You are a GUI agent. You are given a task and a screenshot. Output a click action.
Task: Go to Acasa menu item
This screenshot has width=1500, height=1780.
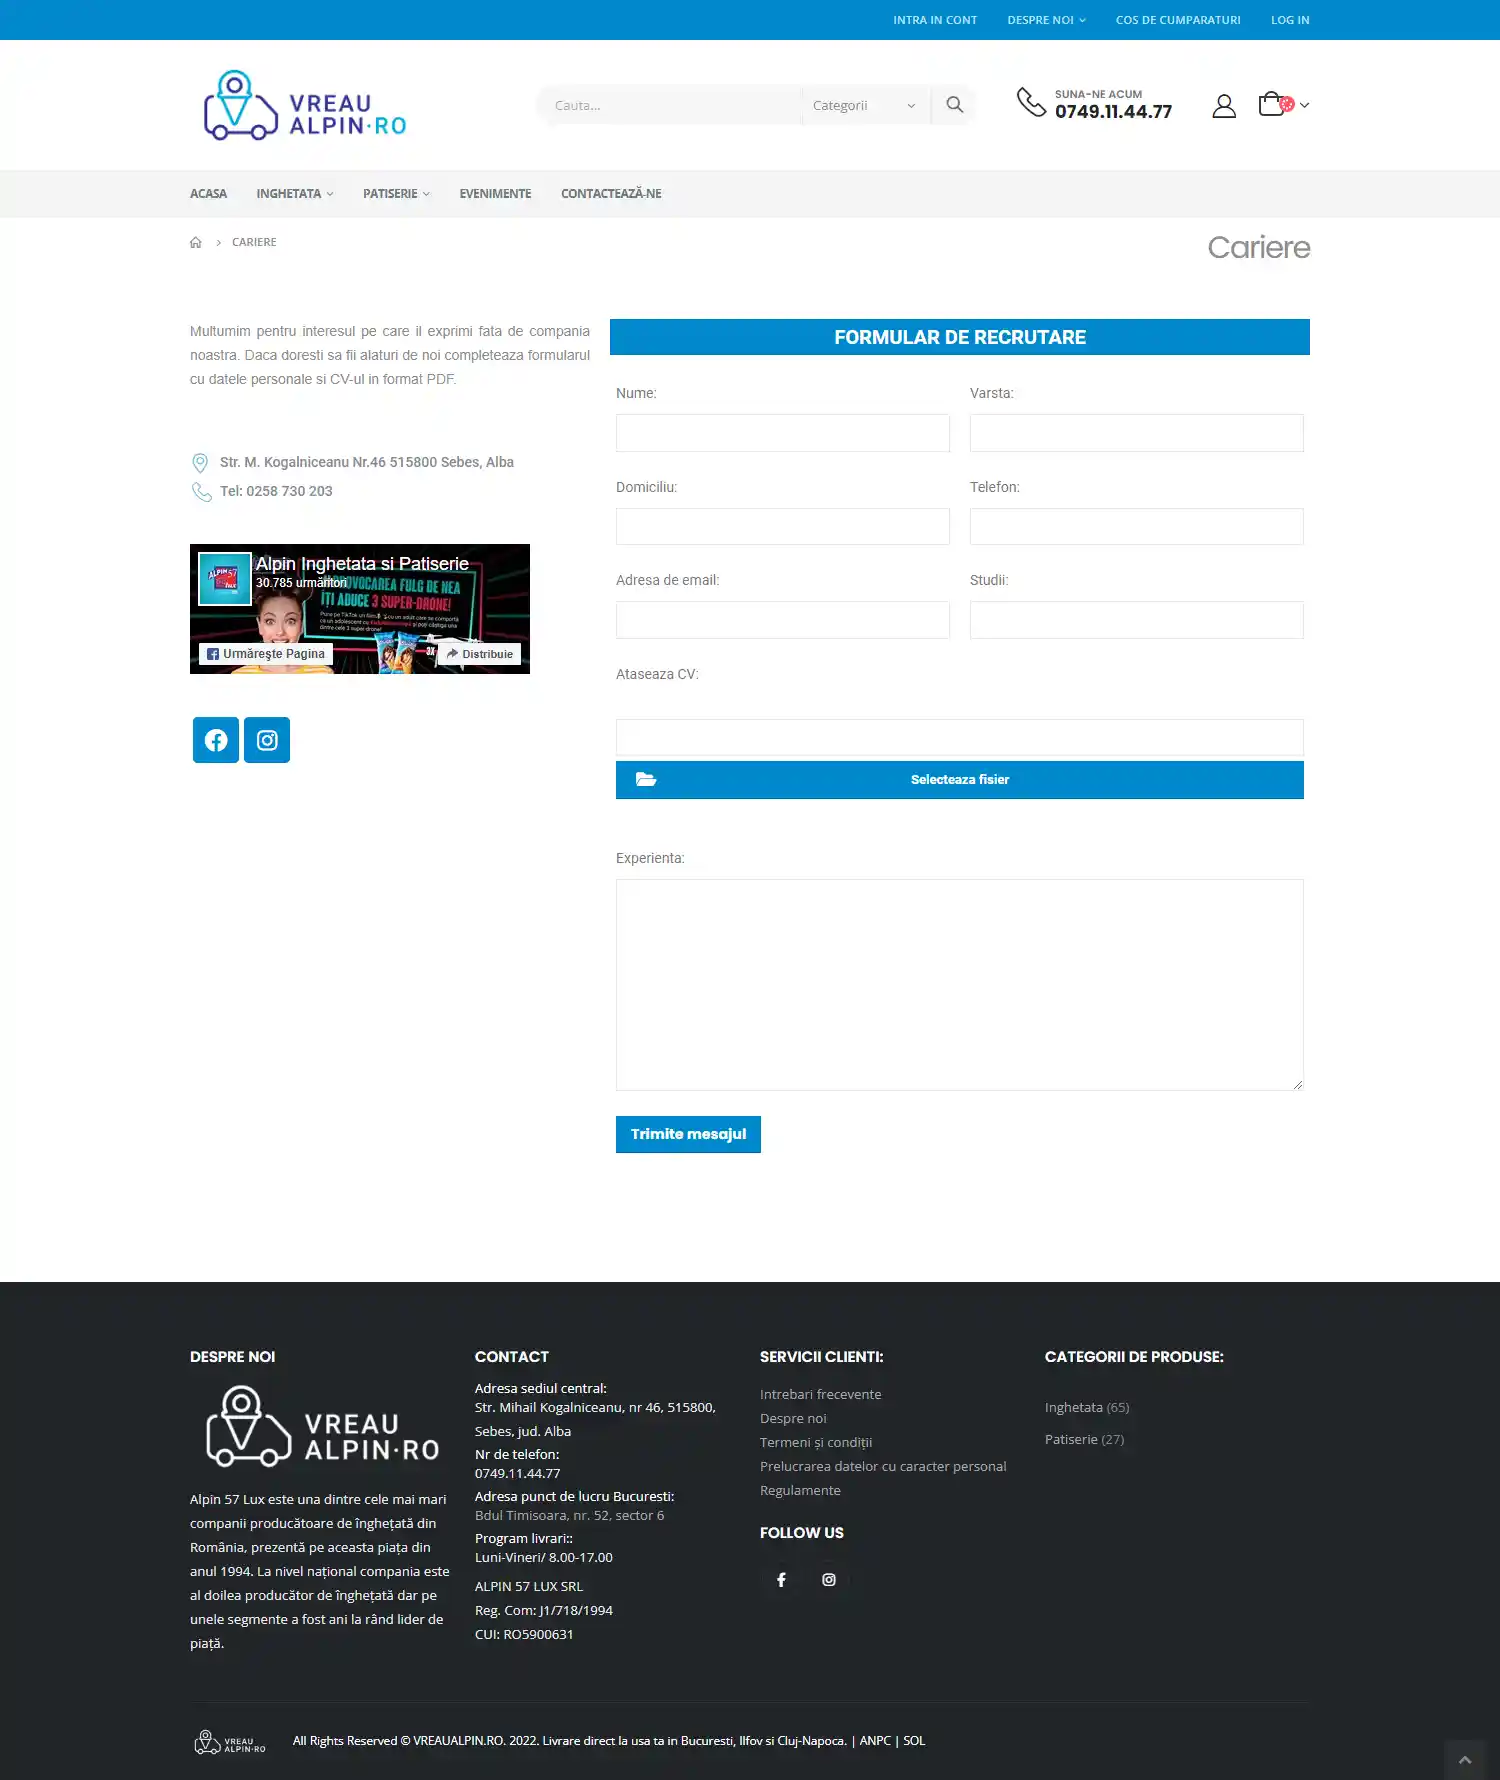(x=208, y=194)
